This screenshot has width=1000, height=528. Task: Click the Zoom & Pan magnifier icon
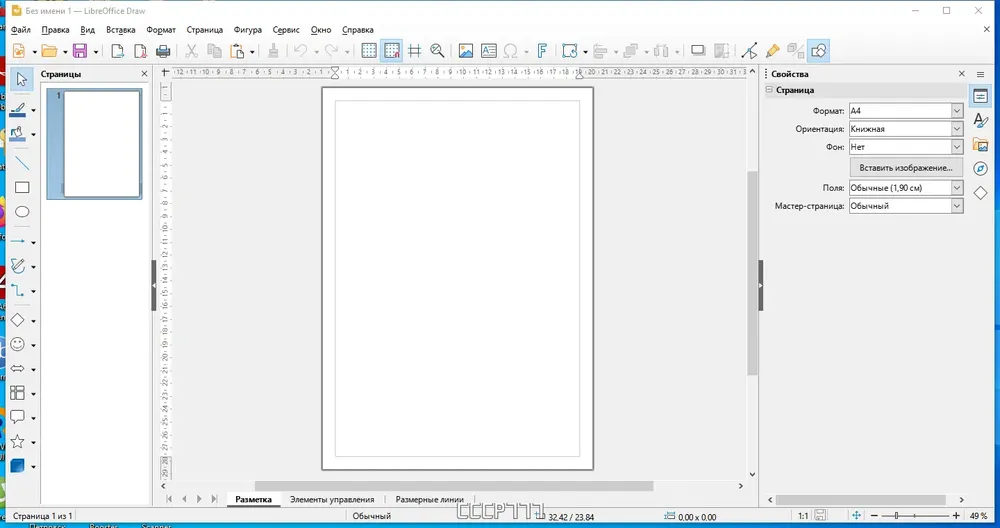point(438,51)
